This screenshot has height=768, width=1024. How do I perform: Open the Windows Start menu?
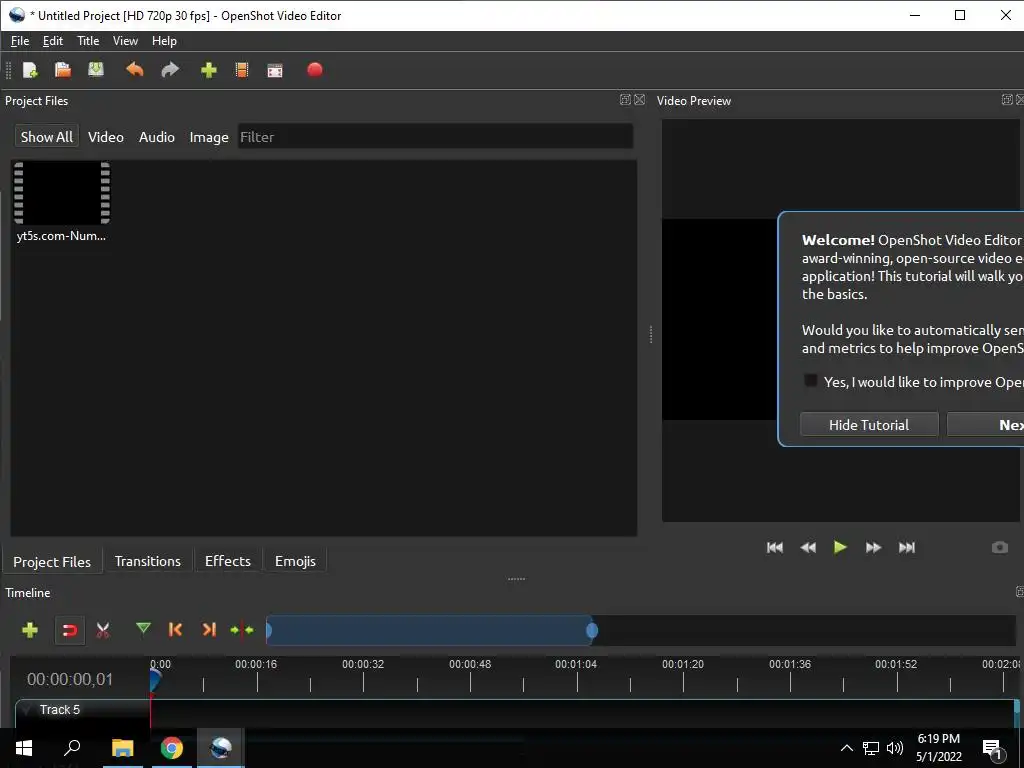pyautogui.click(x=24, y=748)
